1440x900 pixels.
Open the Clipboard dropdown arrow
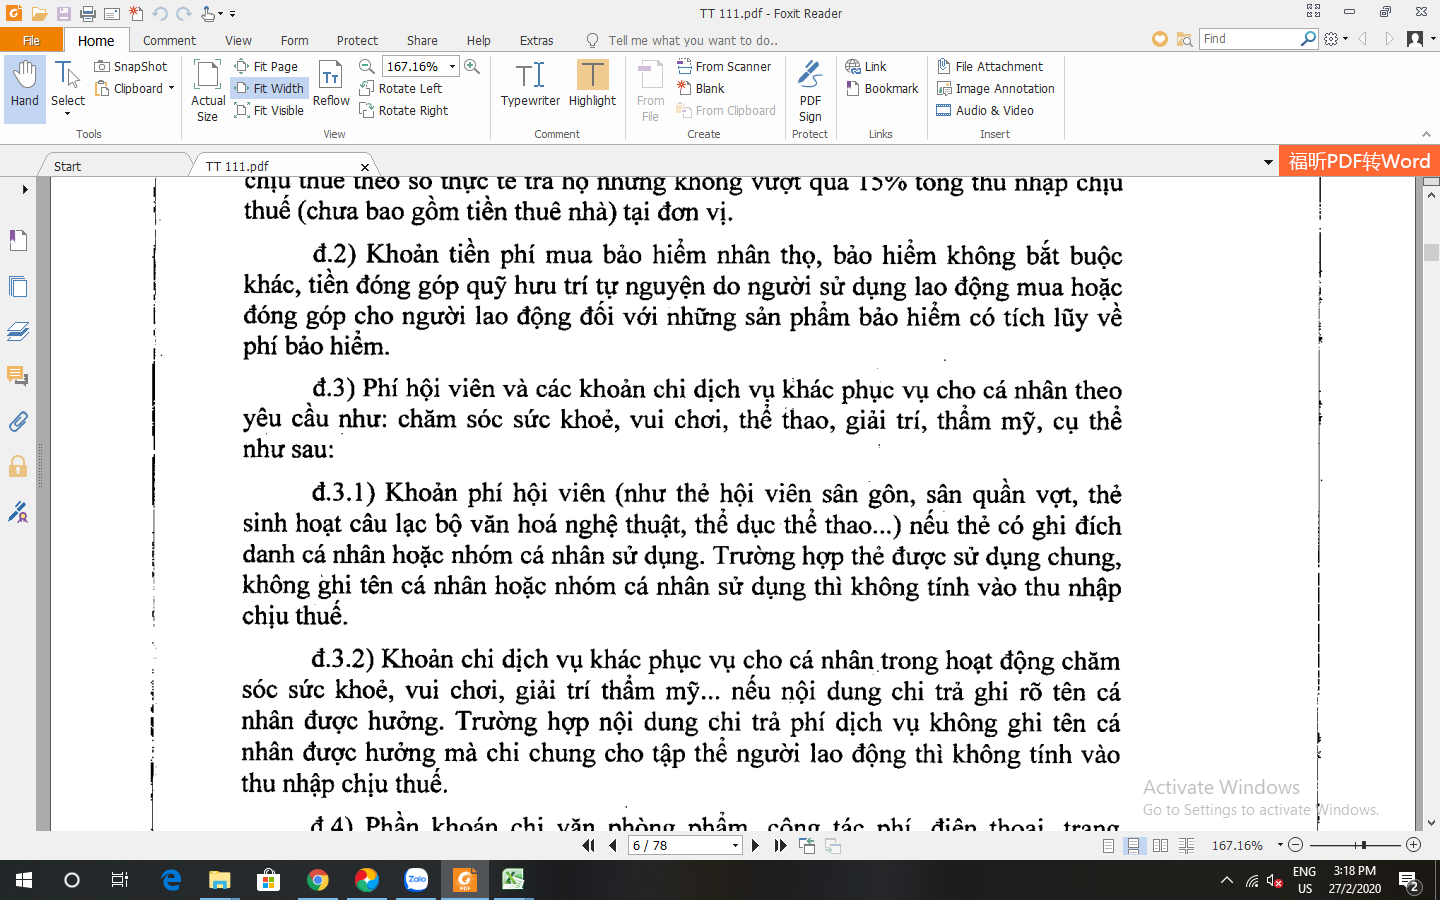point(171,88)
